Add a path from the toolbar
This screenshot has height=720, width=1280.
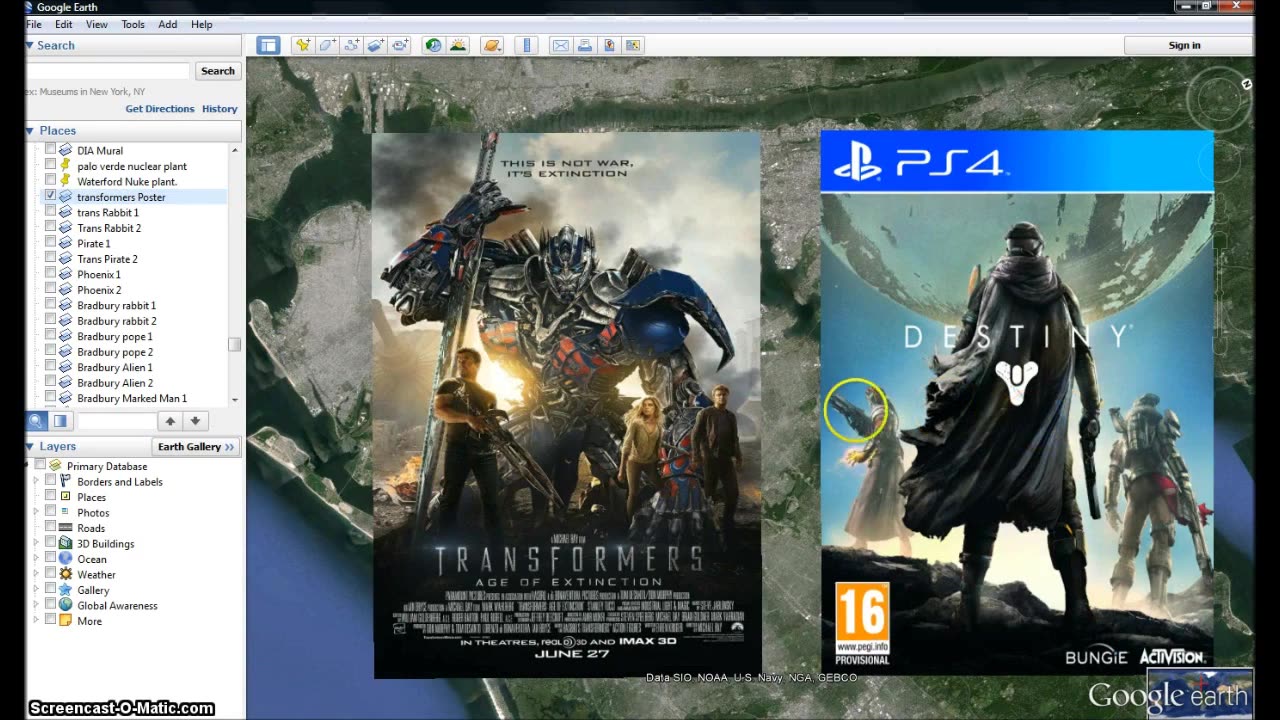click(351, 45)
